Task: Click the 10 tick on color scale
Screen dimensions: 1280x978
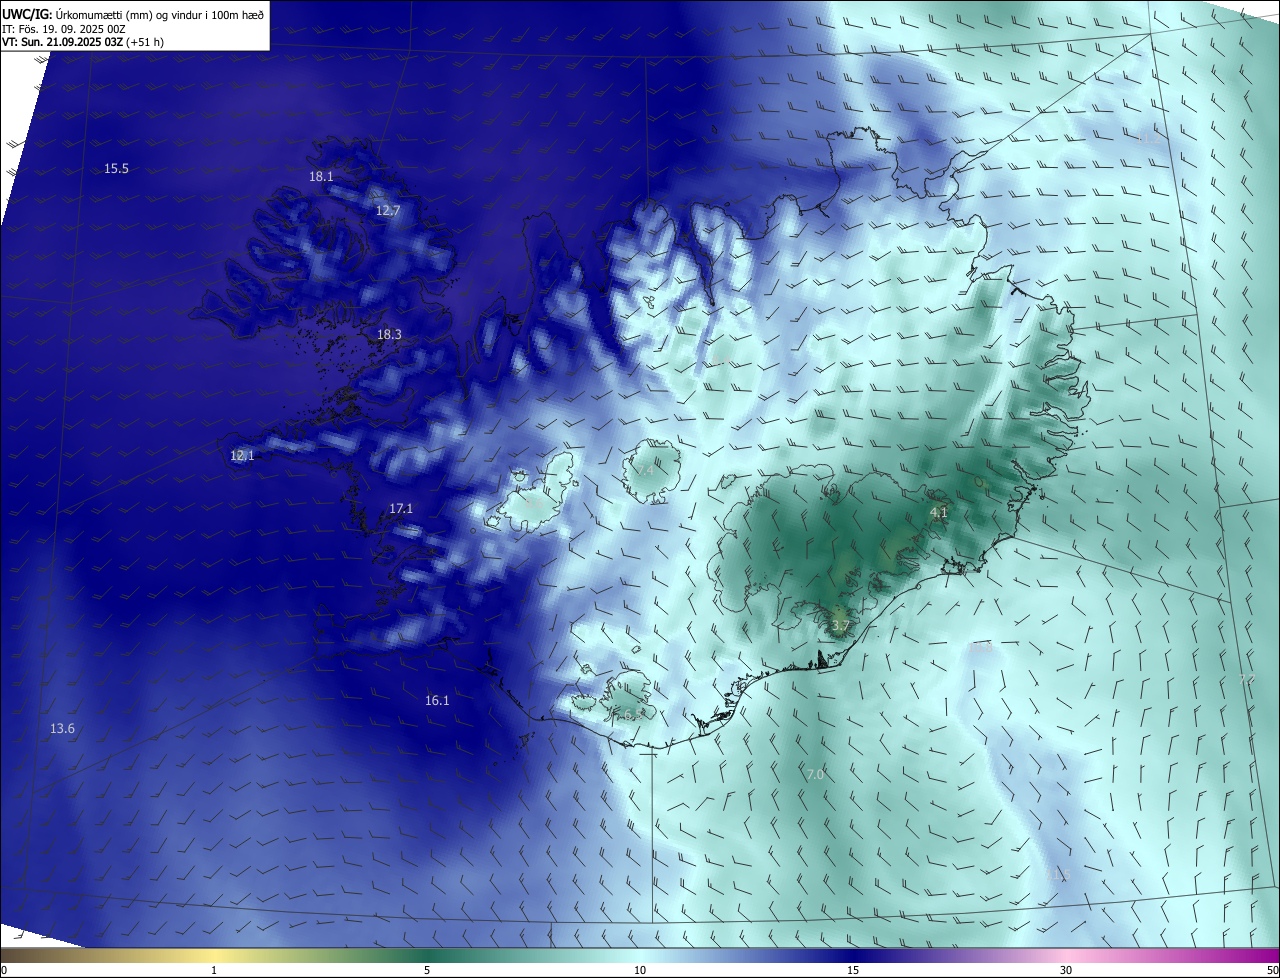Action: [640, 970]
